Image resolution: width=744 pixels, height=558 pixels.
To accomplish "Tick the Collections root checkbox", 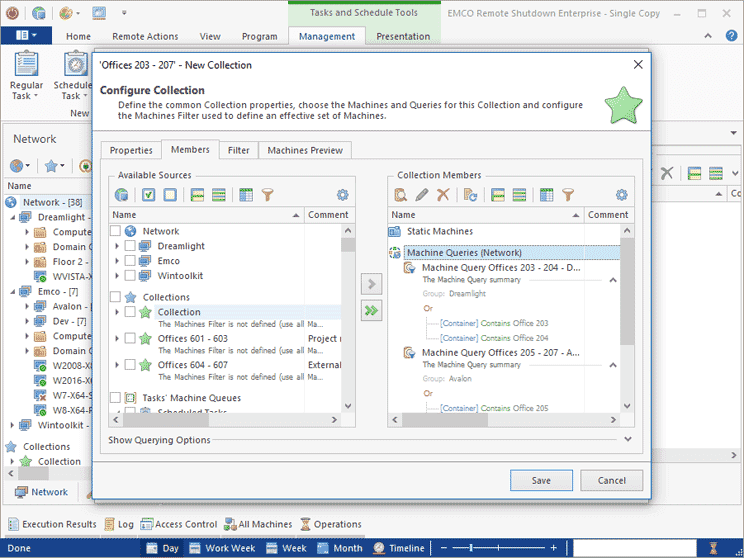I will (115, 297).
